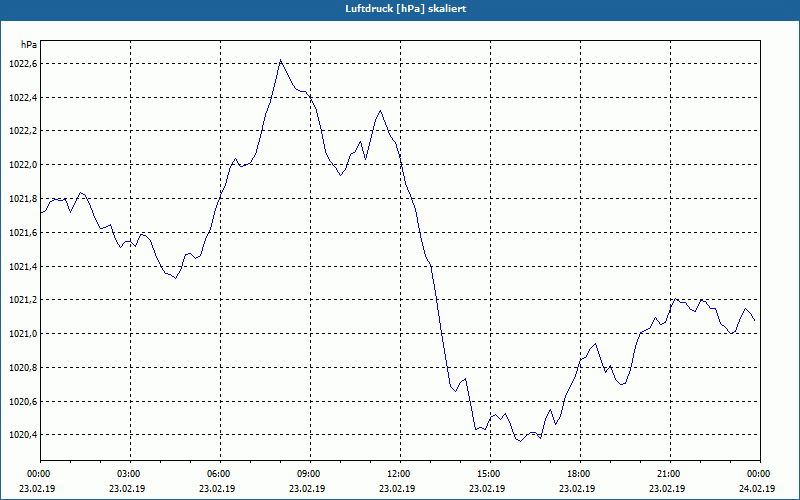Click the "06:00" x-axis time label

tap(217, 474)
